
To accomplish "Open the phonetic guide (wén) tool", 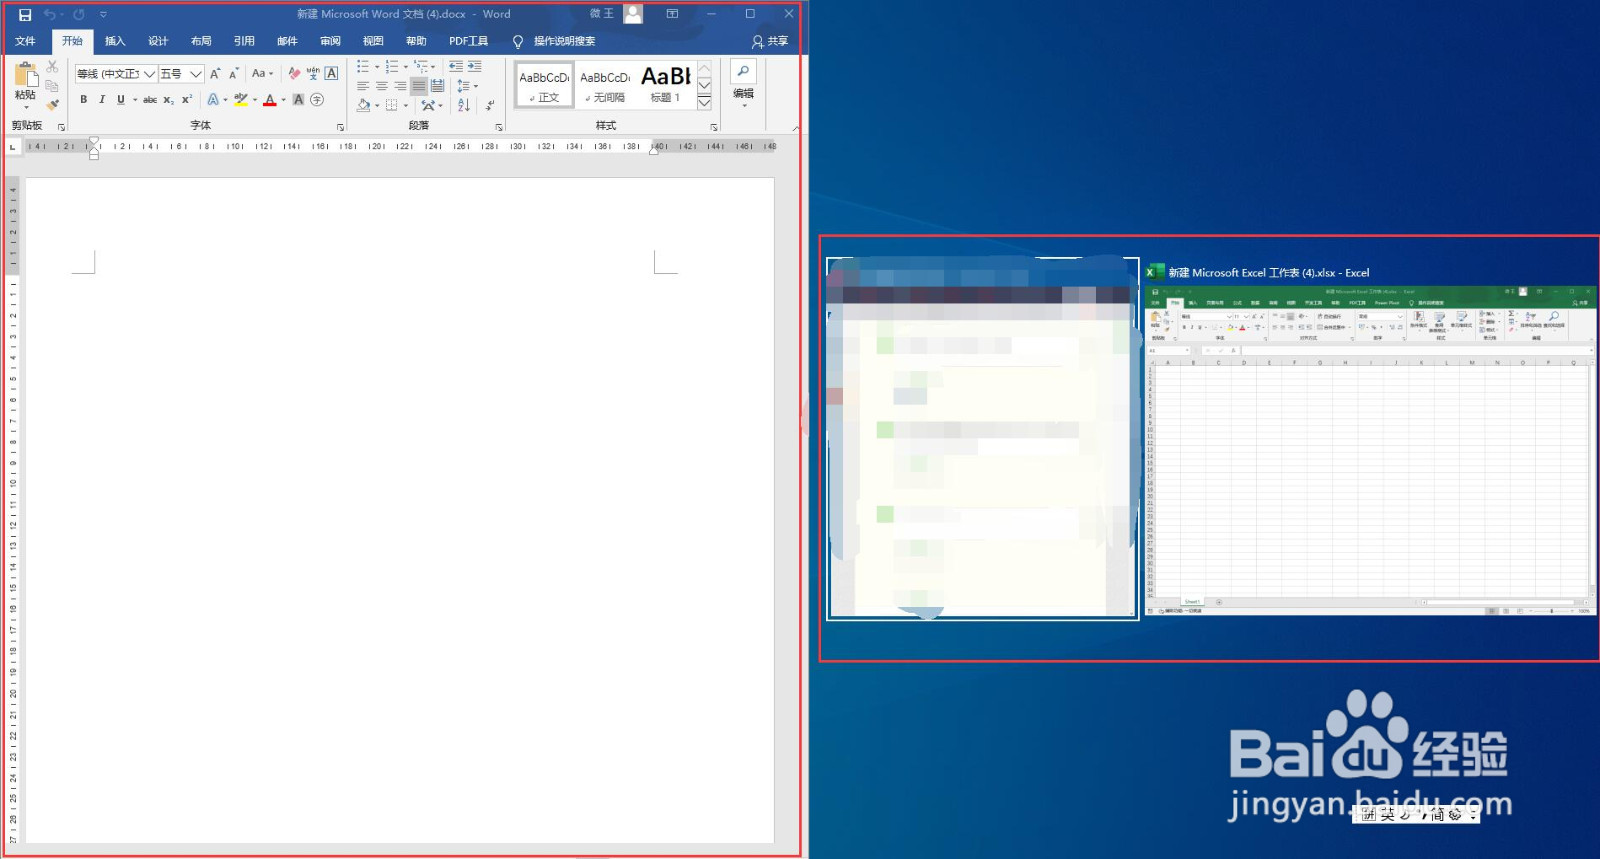I will point(313,74).
